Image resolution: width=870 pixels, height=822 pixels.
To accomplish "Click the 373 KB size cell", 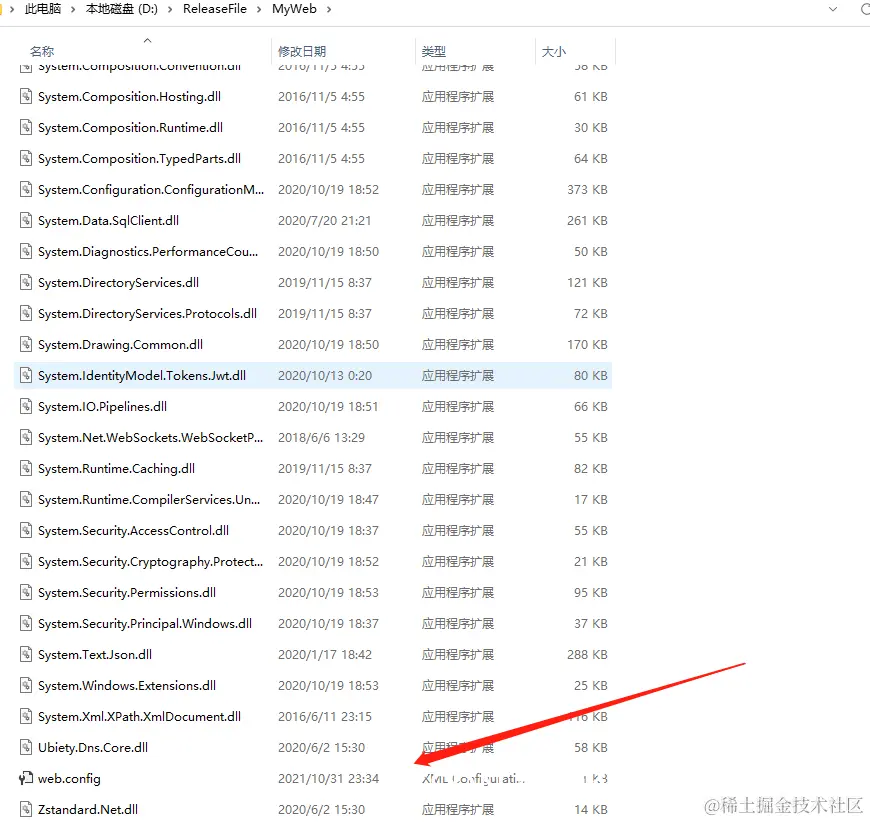I will click(587, 190).
